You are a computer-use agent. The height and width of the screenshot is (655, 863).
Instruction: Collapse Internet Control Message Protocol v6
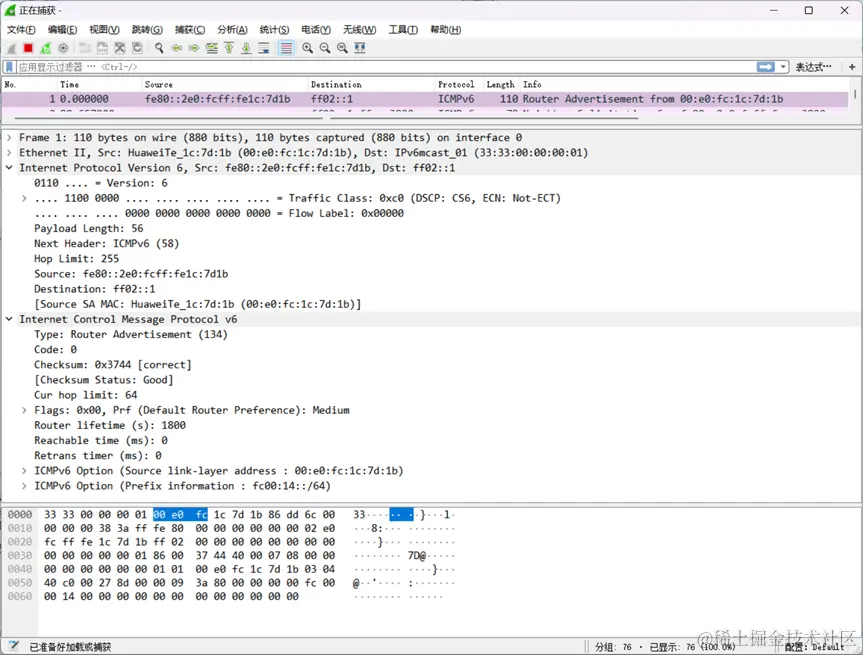pos(9,319)
